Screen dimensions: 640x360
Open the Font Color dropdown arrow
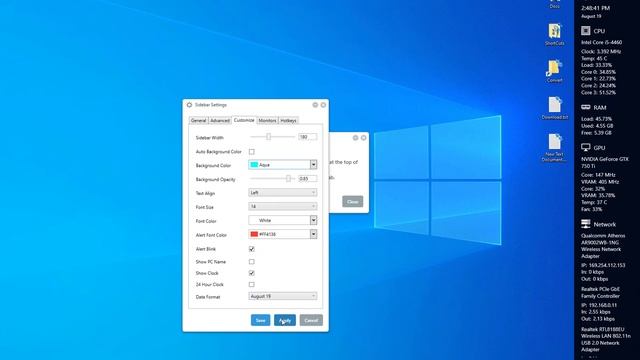(313, 220)
